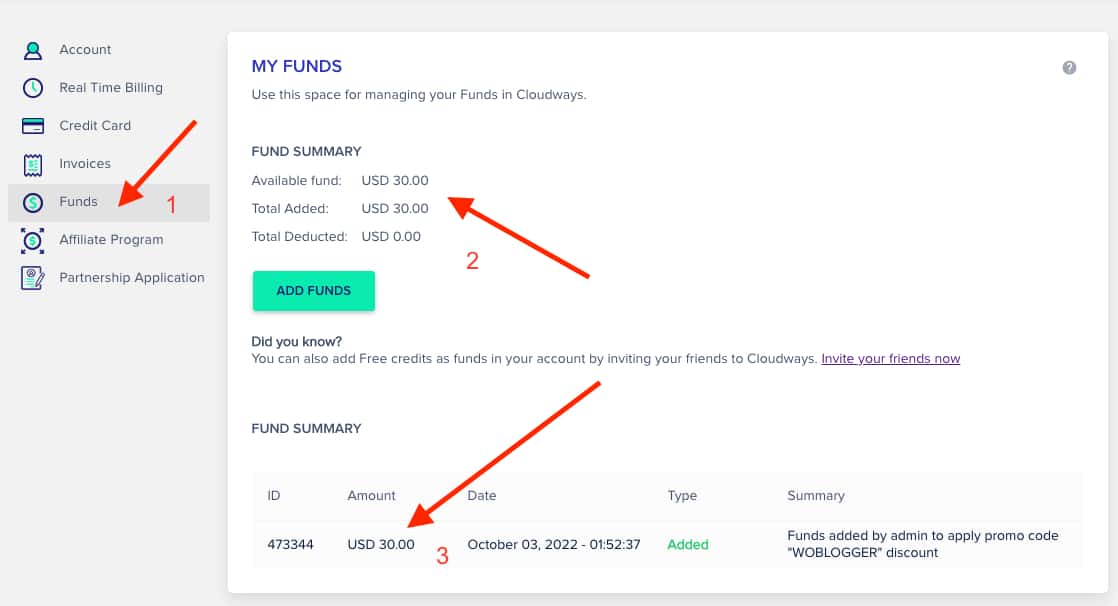Follow the Invite your friends now link

tap(890, 358)
